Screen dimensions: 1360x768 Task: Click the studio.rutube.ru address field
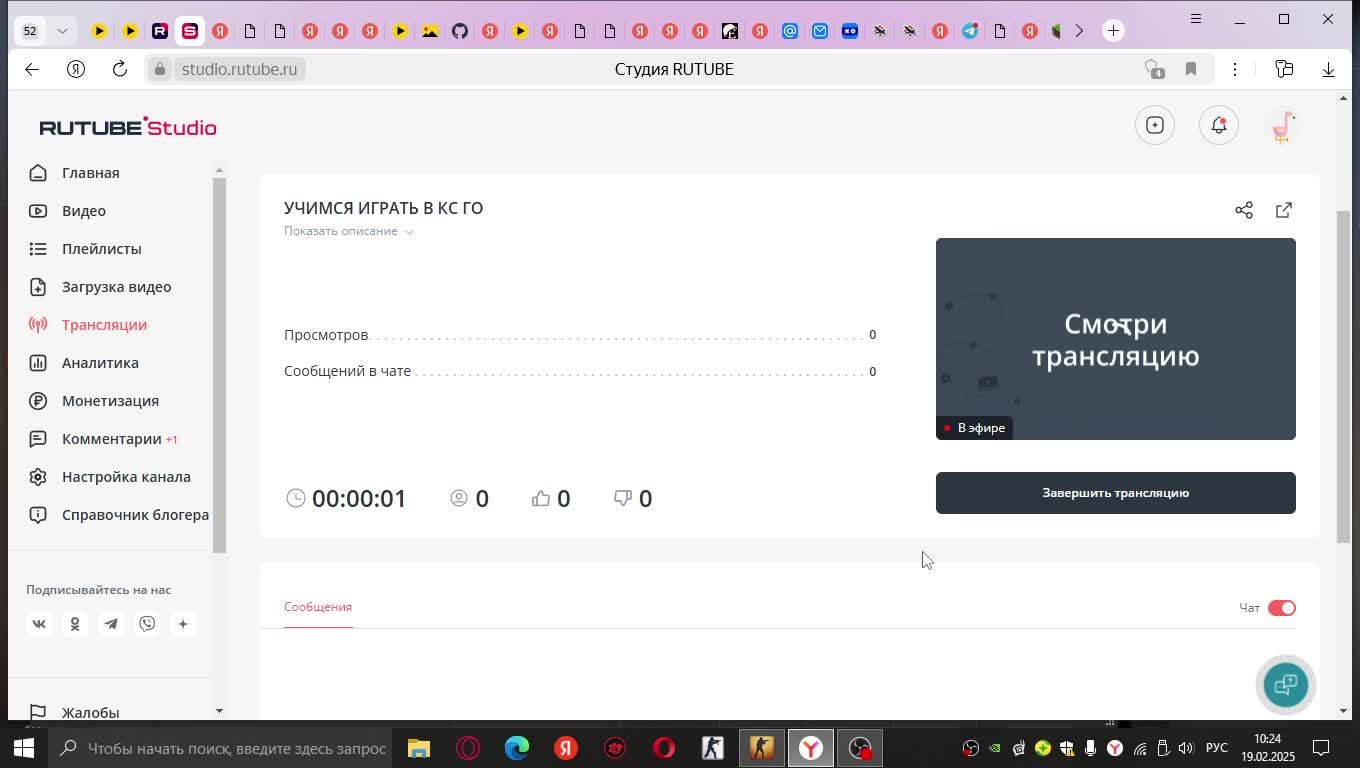239,69
